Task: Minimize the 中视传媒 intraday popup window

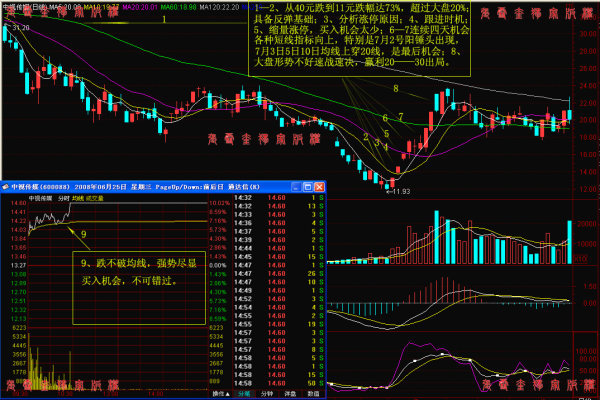Action: tap(296, 187)
